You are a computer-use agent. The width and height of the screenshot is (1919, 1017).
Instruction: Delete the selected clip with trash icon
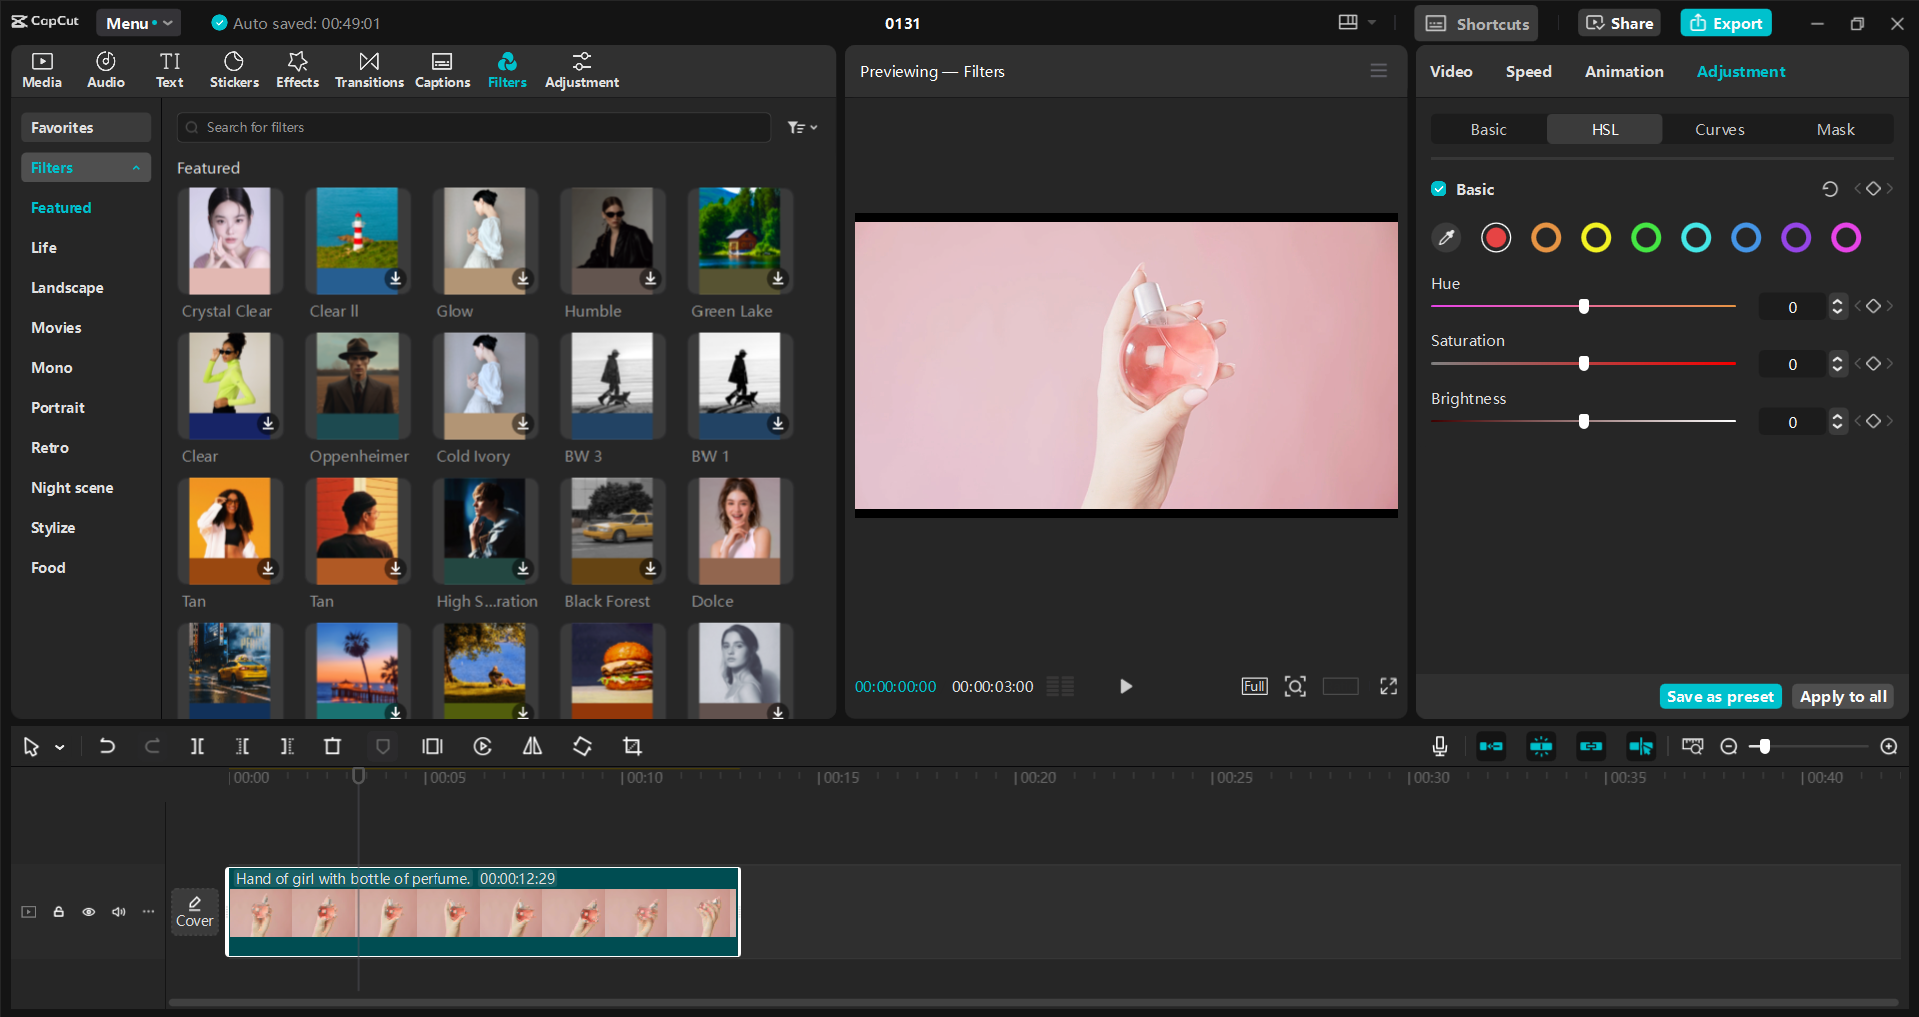coord(332,747)
